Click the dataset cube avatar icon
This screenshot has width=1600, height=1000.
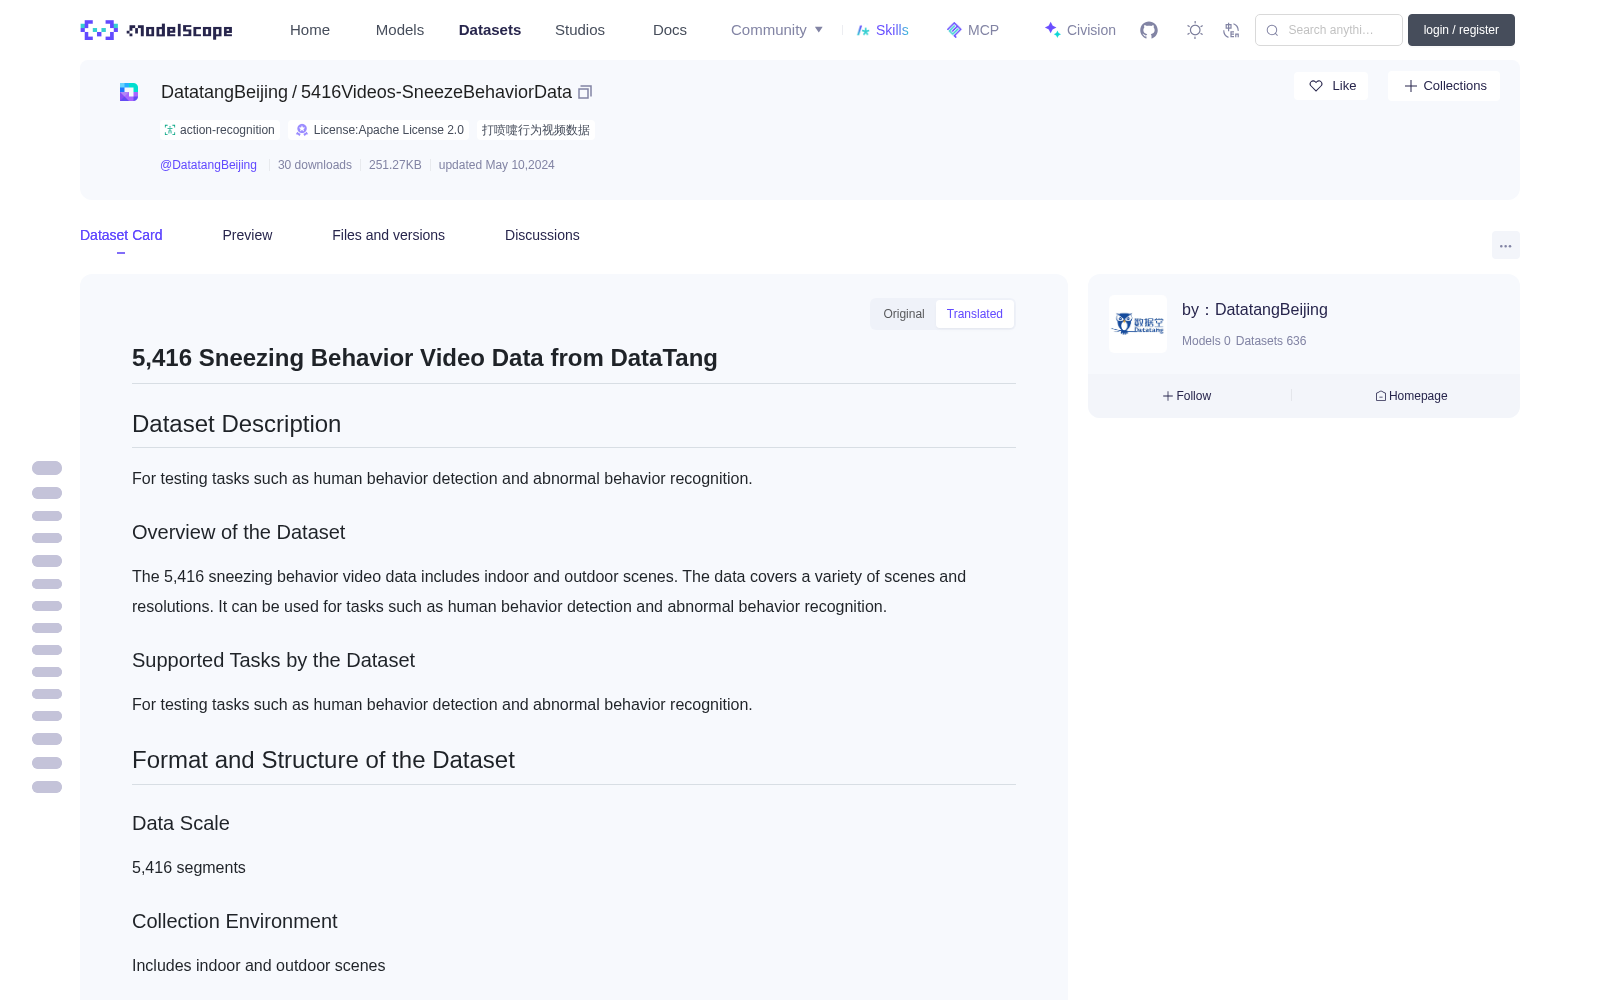click(x=129, y=92)
